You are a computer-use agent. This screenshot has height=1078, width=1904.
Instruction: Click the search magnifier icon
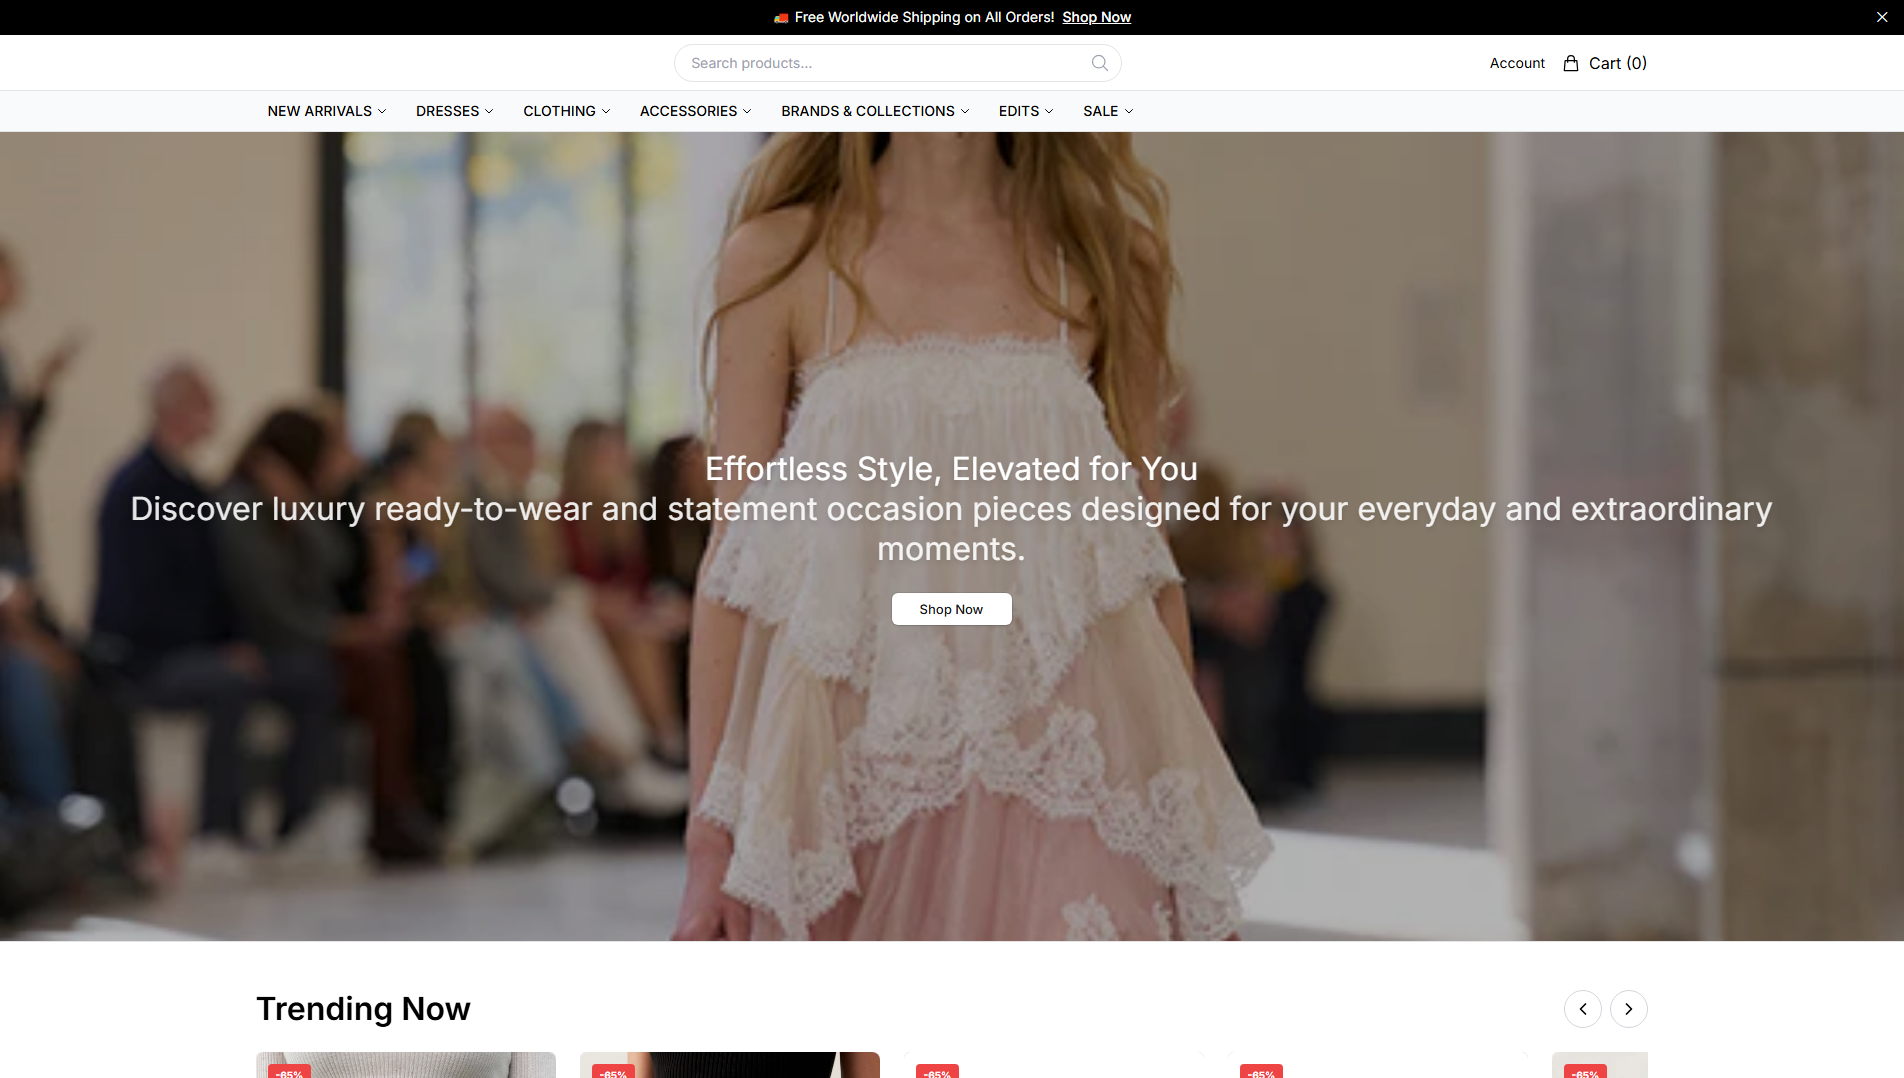(x=1099, y=63)
